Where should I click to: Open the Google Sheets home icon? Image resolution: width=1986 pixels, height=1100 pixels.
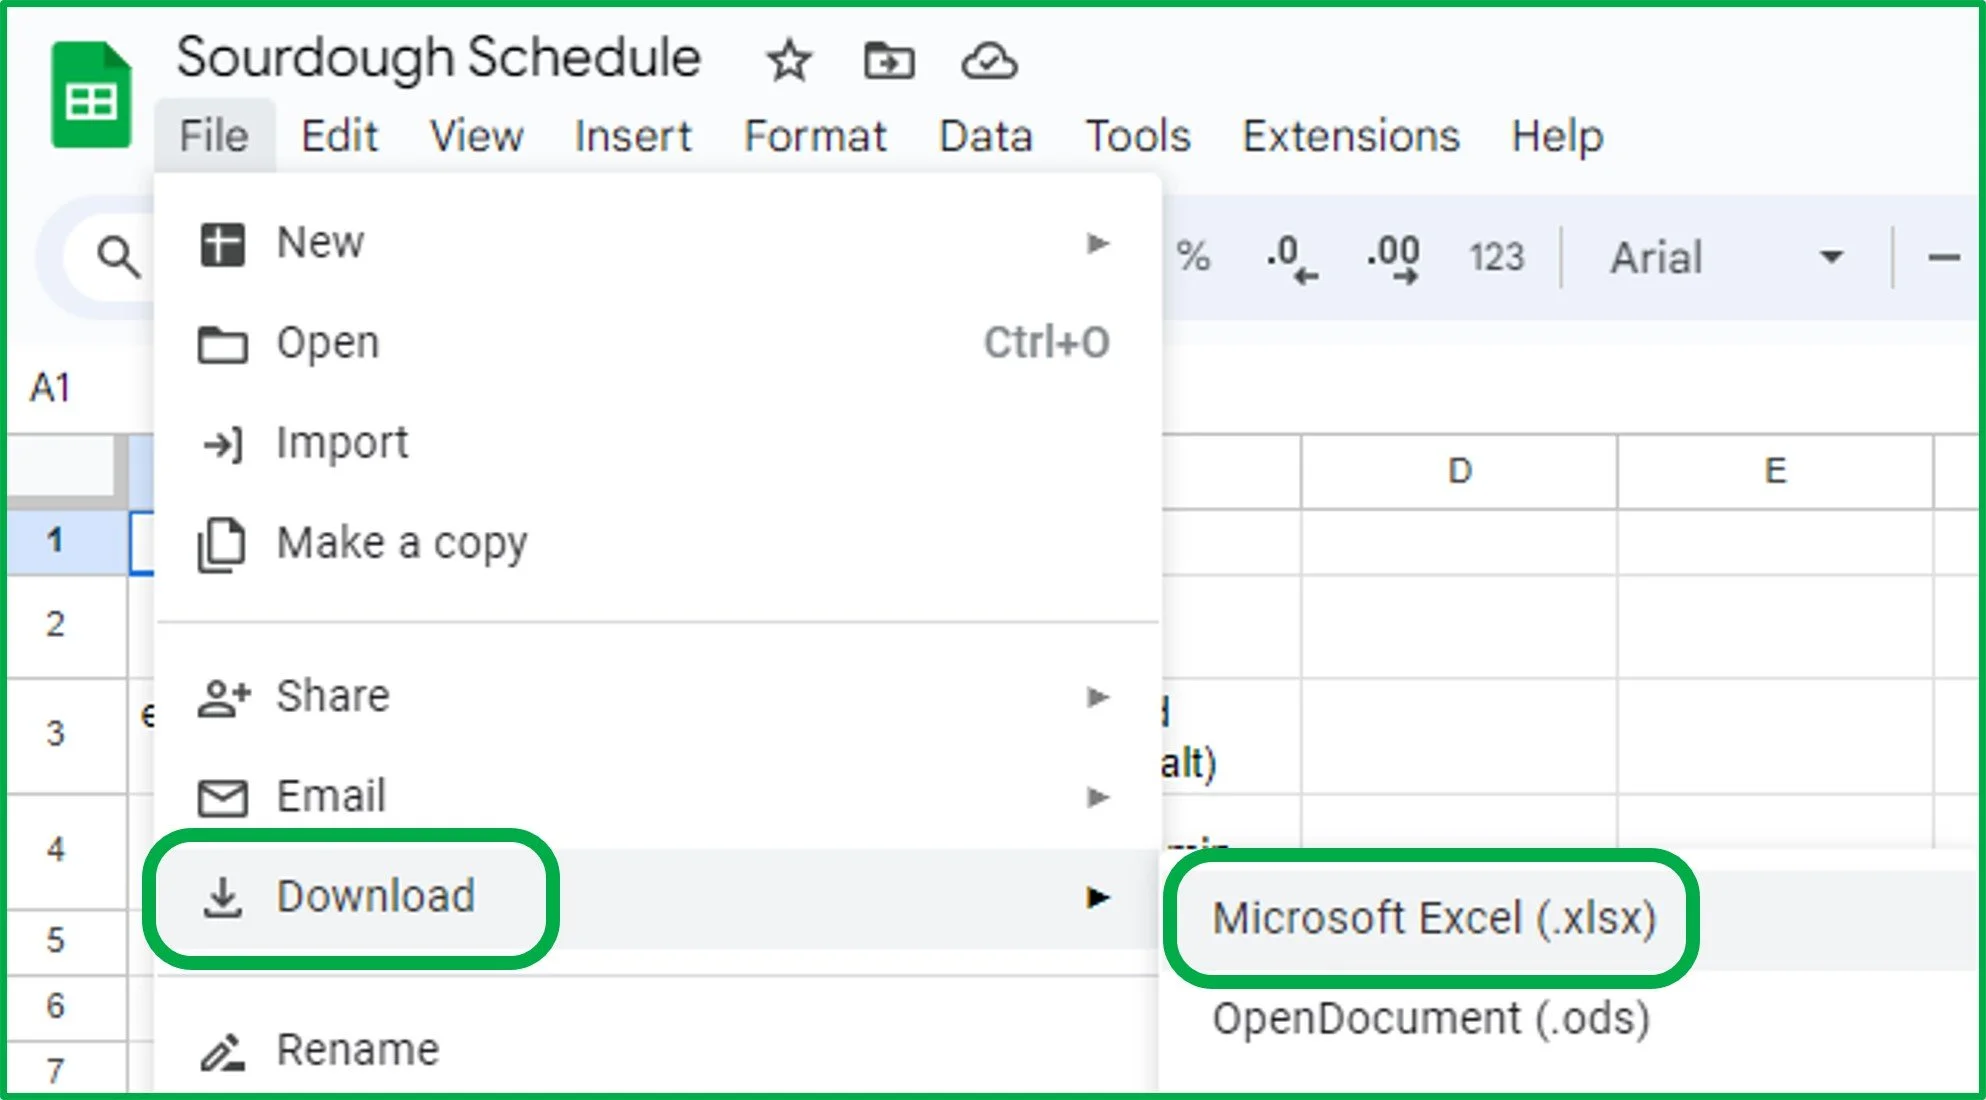coord(91,95)
